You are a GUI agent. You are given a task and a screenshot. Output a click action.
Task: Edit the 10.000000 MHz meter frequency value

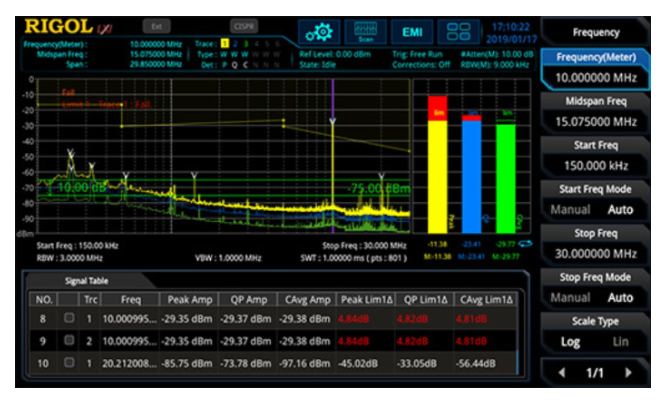click(596, 78)
